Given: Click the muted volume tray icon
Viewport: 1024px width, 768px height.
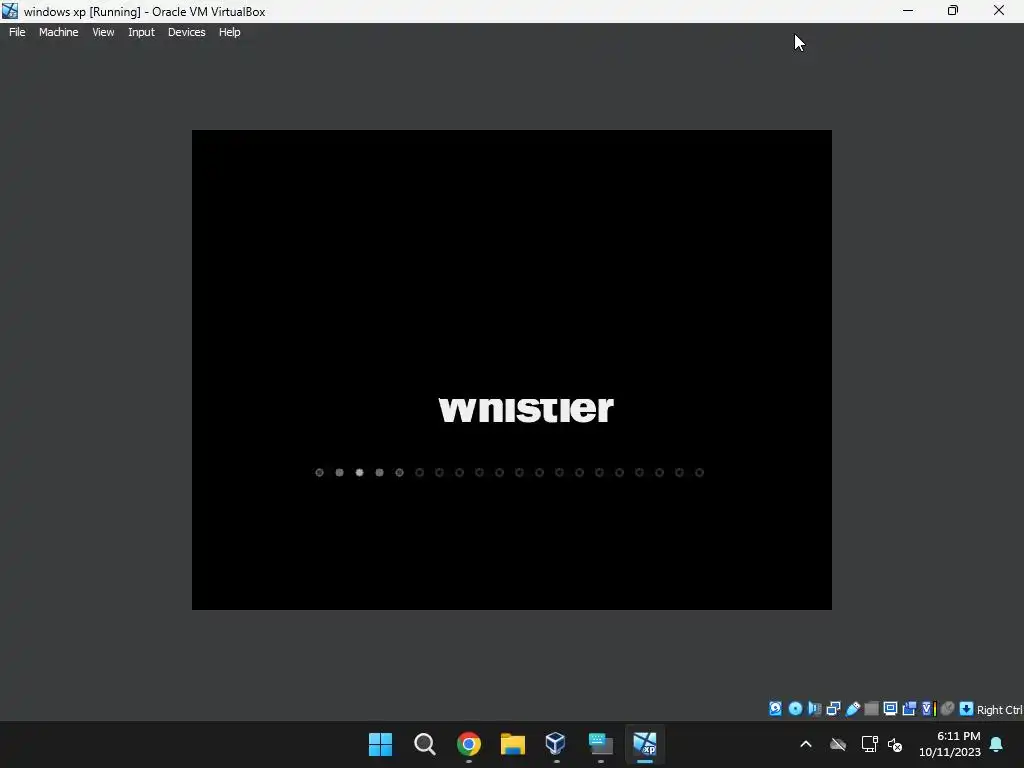Looking at the screenshot, I should tap(895, 744).
